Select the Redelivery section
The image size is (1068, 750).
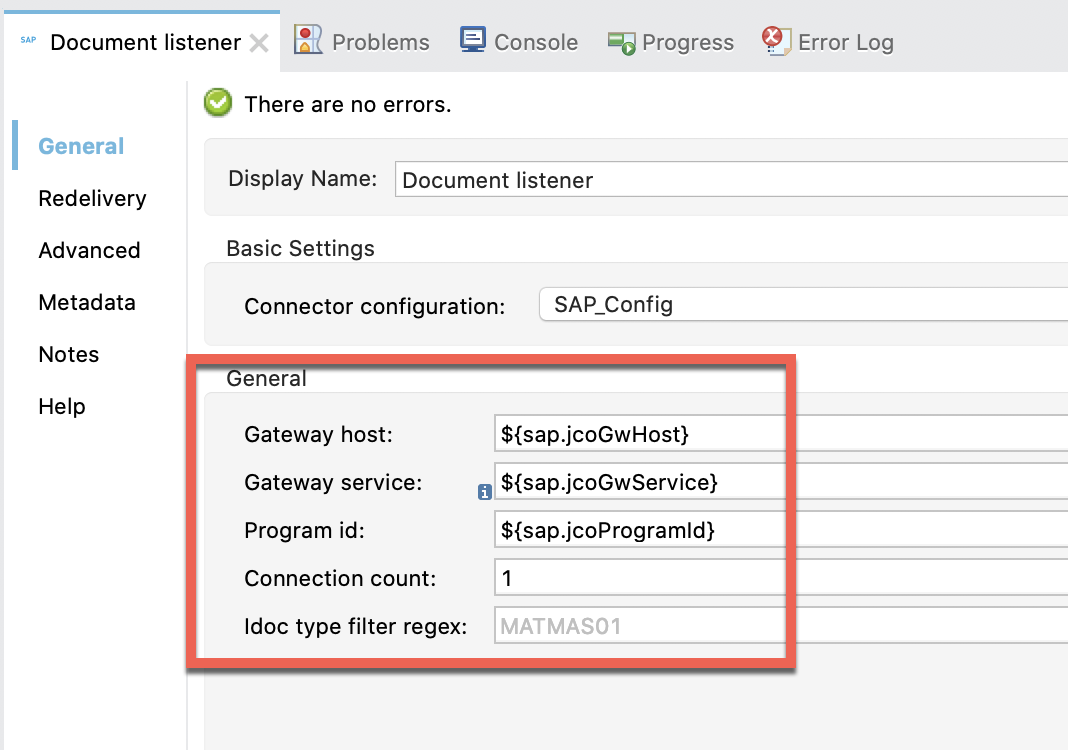[92, 198]
